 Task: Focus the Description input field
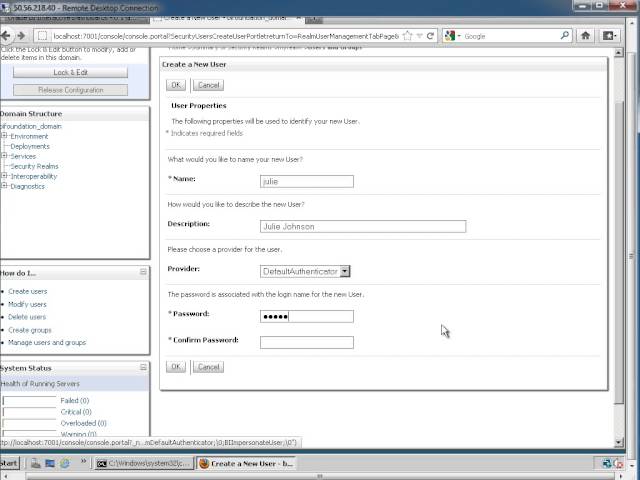click(x=363, y=226)
